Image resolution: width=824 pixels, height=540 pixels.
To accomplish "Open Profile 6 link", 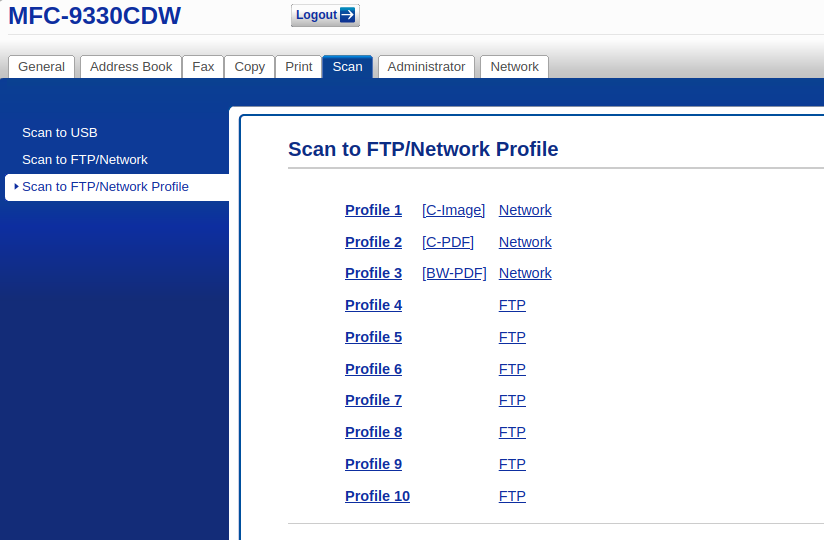I will pyautogui.click(x=374, y=369).
